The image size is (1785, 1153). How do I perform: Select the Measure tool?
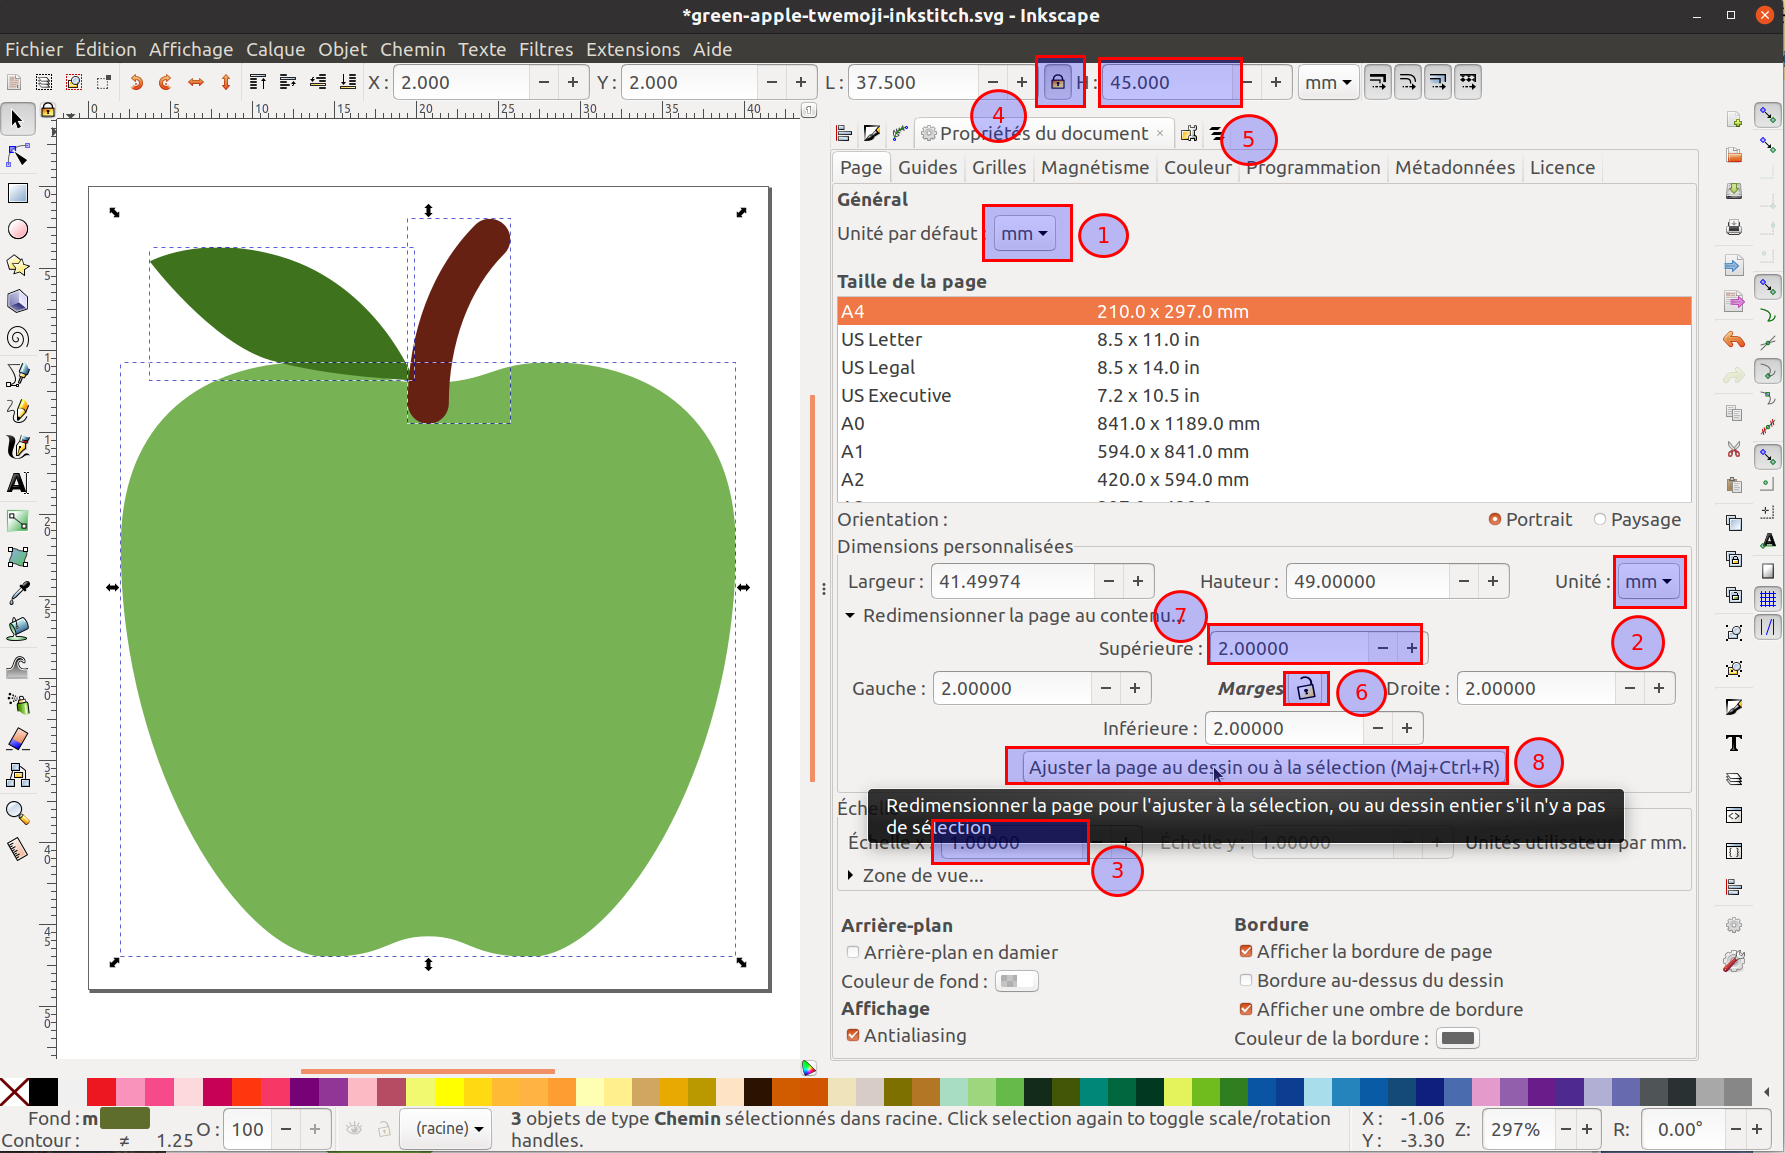[x=18, y=849]
